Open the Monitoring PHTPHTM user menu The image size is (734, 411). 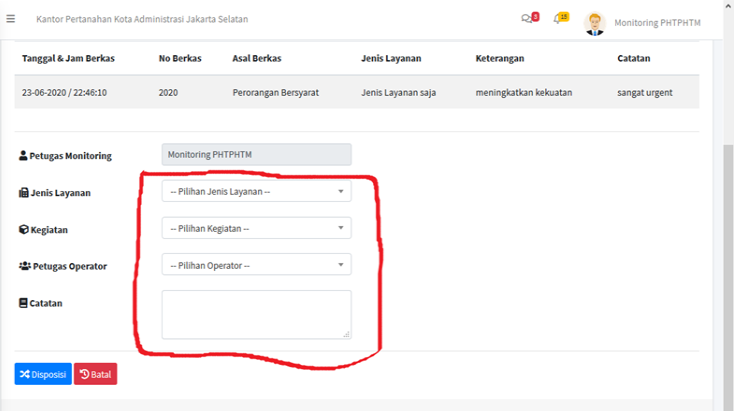(x=656, y=22)
